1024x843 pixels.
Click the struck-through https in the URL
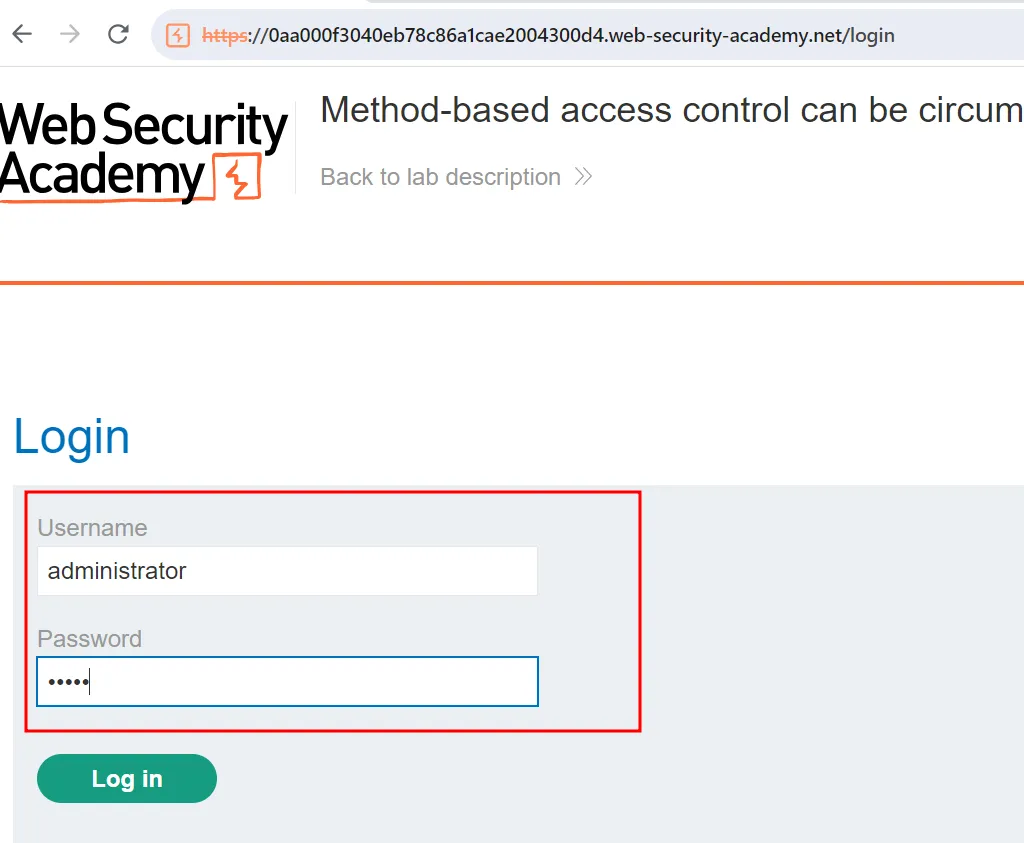pyautogui.click(x=224, y=36)
